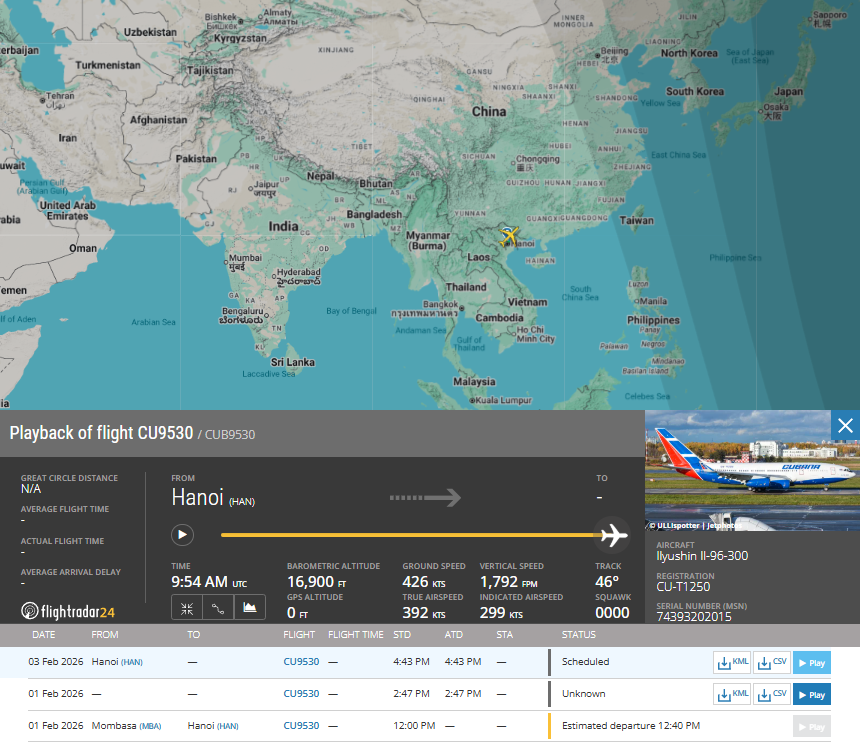
Task: Download KML for 01 Feb 2026 Unknown flight
Action: 732,694
